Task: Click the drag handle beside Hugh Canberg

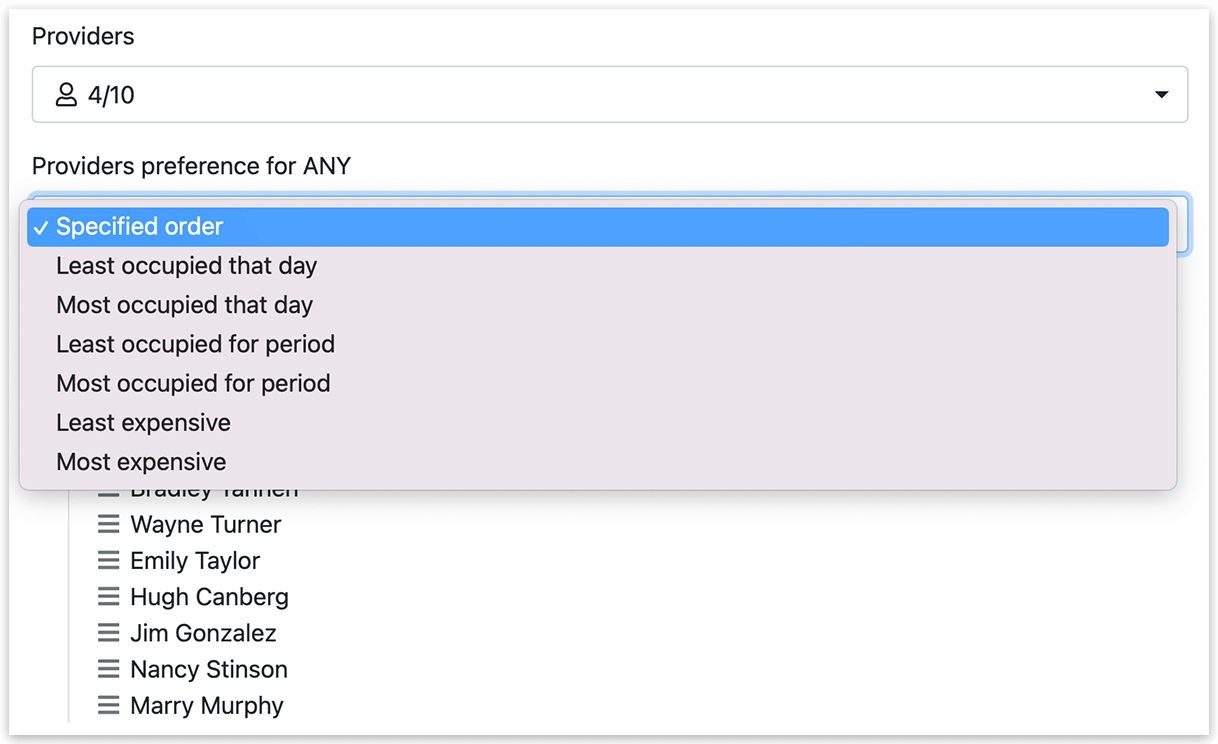Action: (108, 597)
